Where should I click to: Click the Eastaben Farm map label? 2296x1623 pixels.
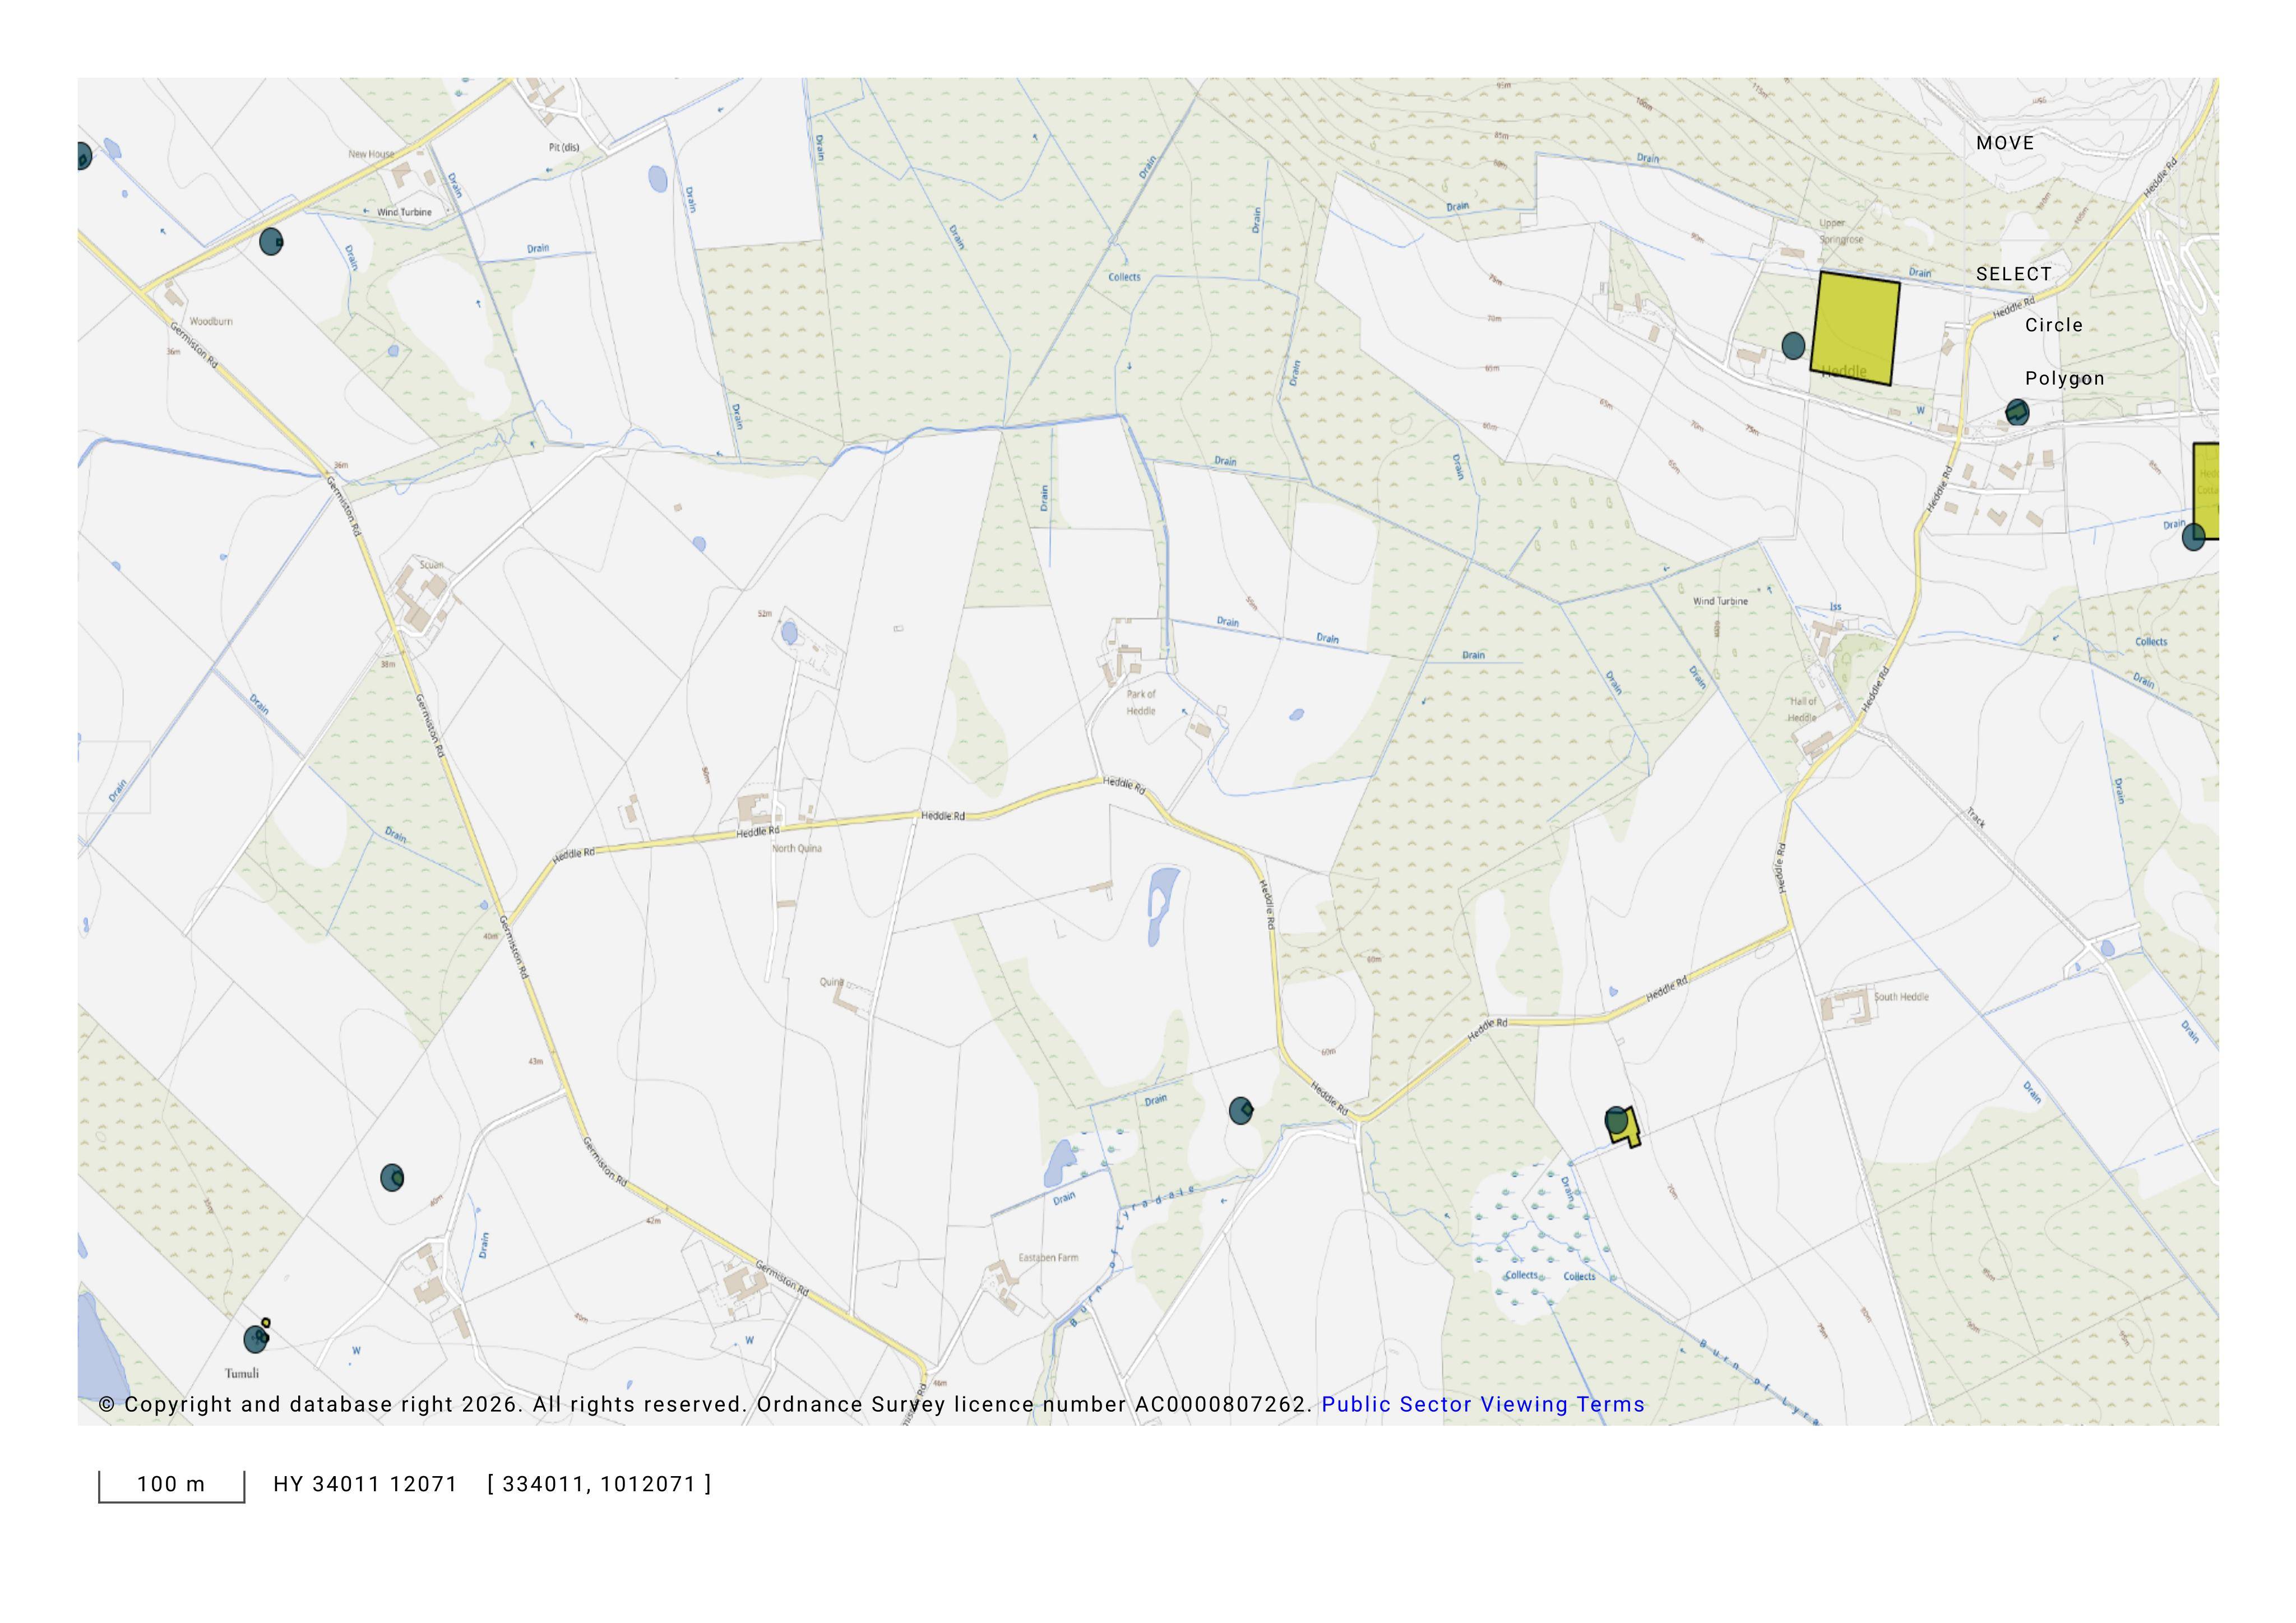pyautogui.click(x=1048, y=1257)
